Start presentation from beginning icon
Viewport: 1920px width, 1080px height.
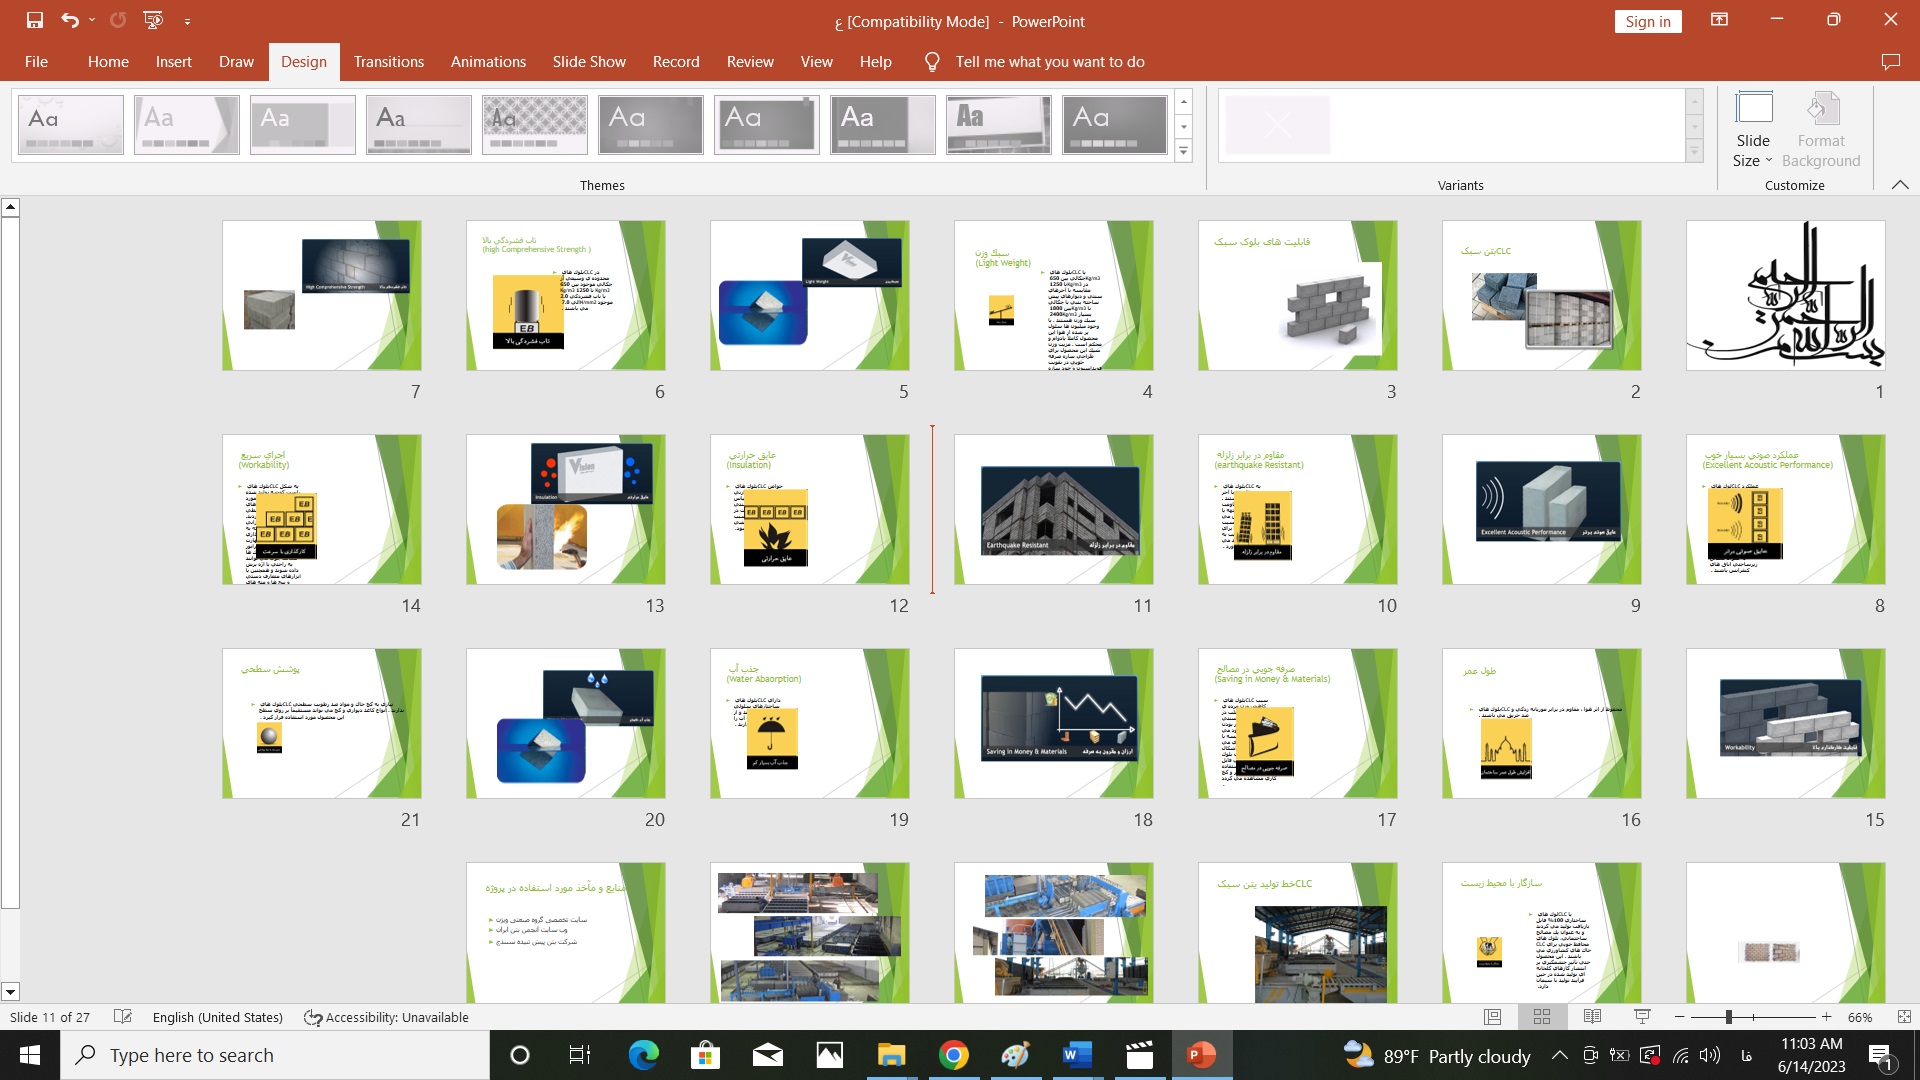153,20
